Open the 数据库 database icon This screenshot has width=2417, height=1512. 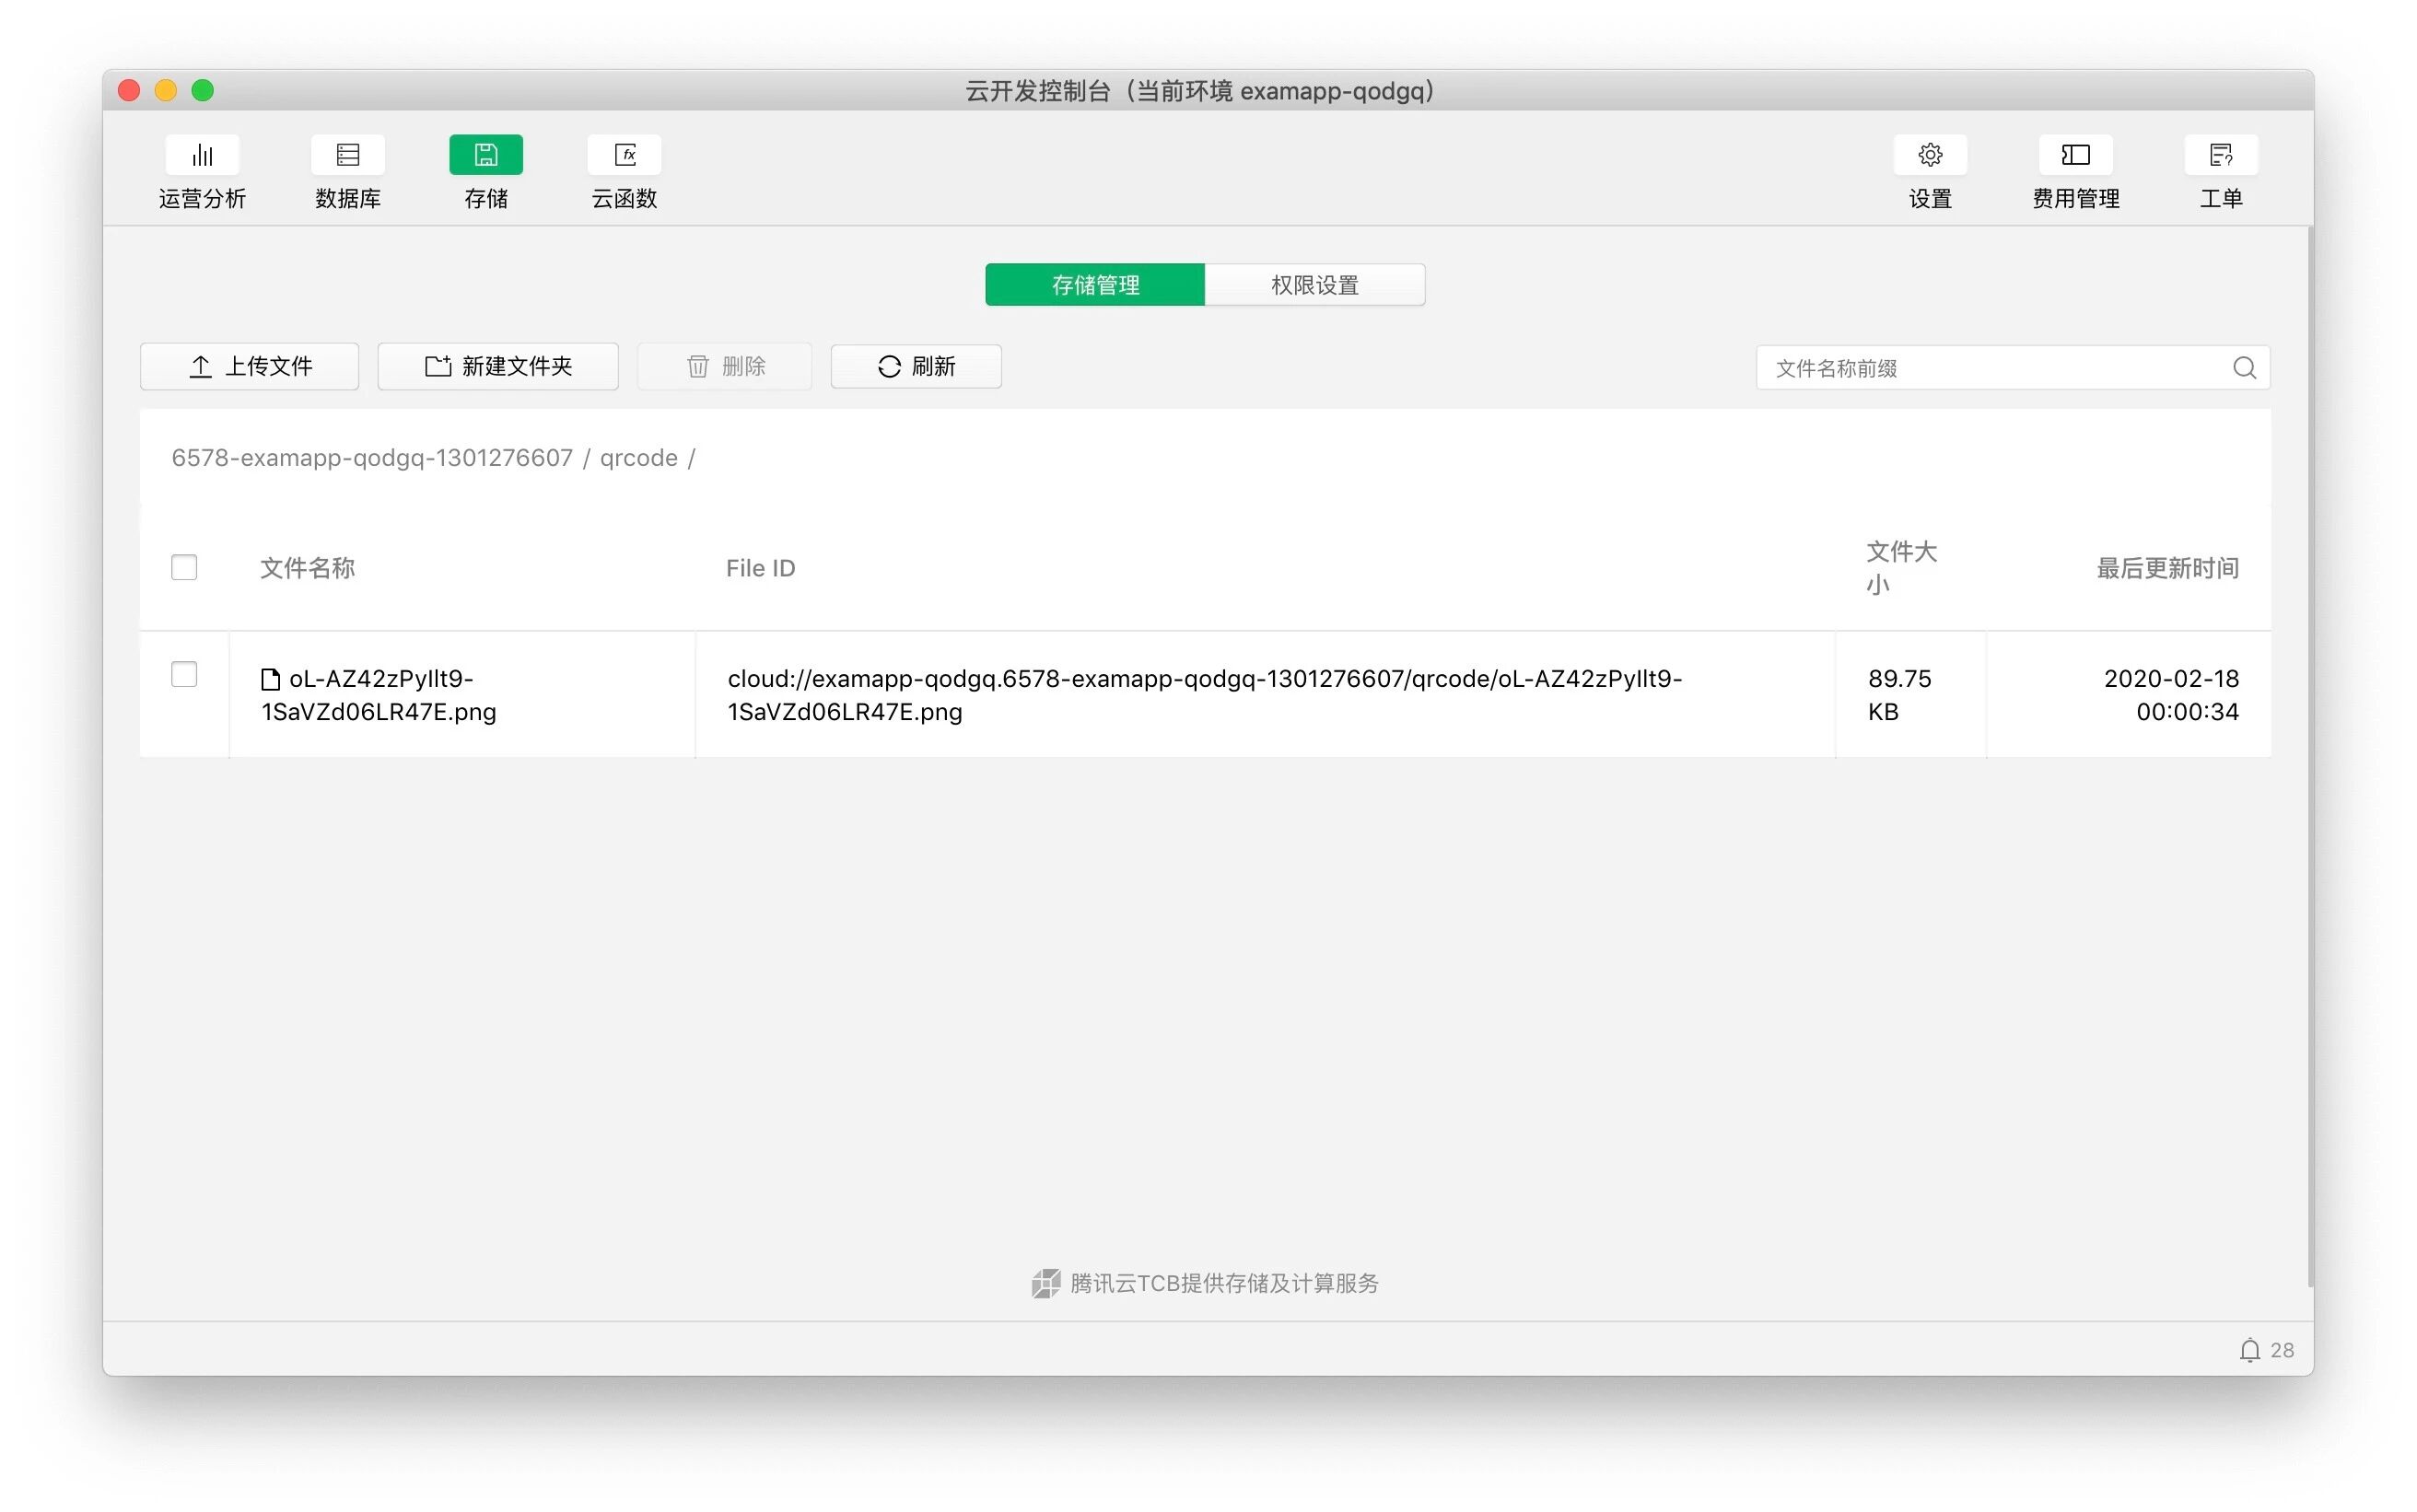click(x=347, y=155)
